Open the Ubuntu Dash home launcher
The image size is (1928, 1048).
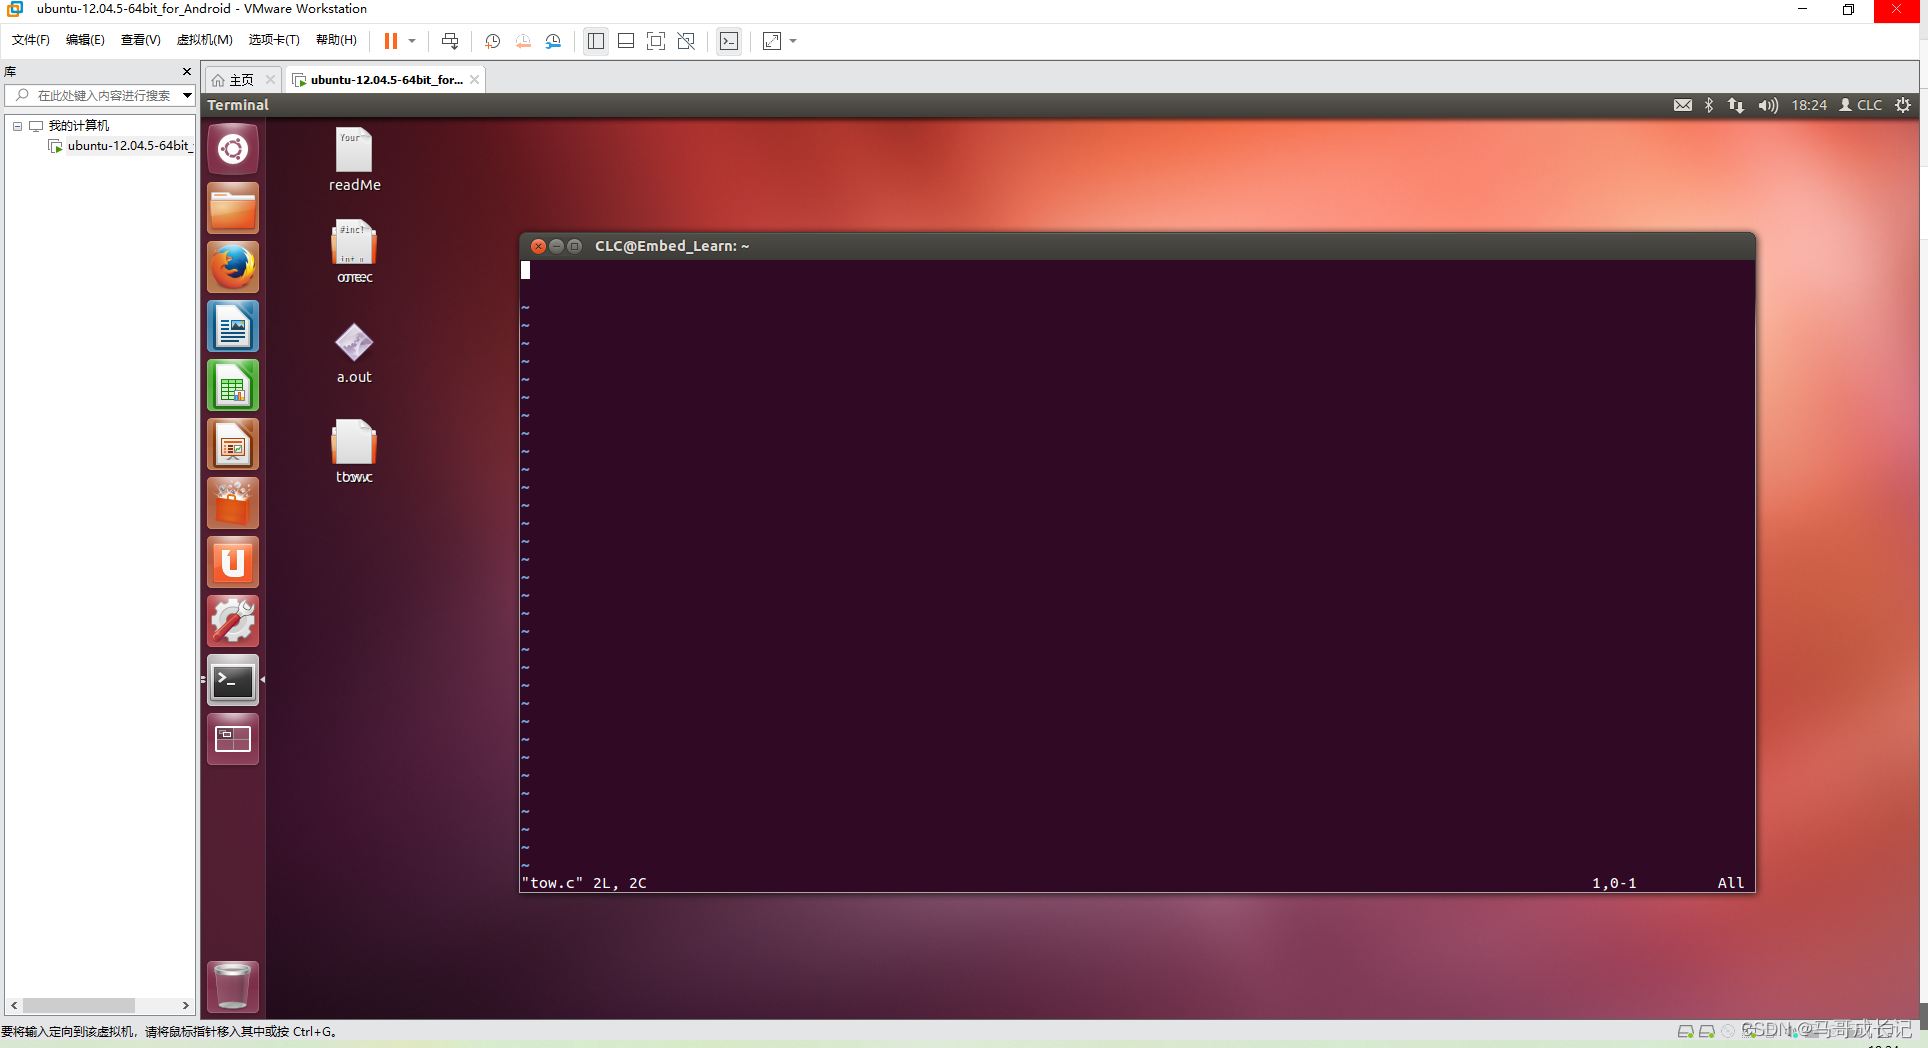click(x=233, y=150)
